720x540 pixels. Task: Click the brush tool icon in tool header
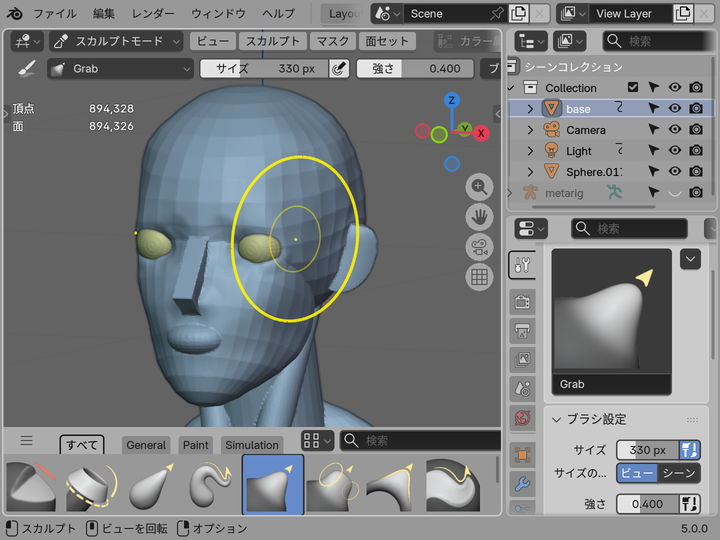27,69
